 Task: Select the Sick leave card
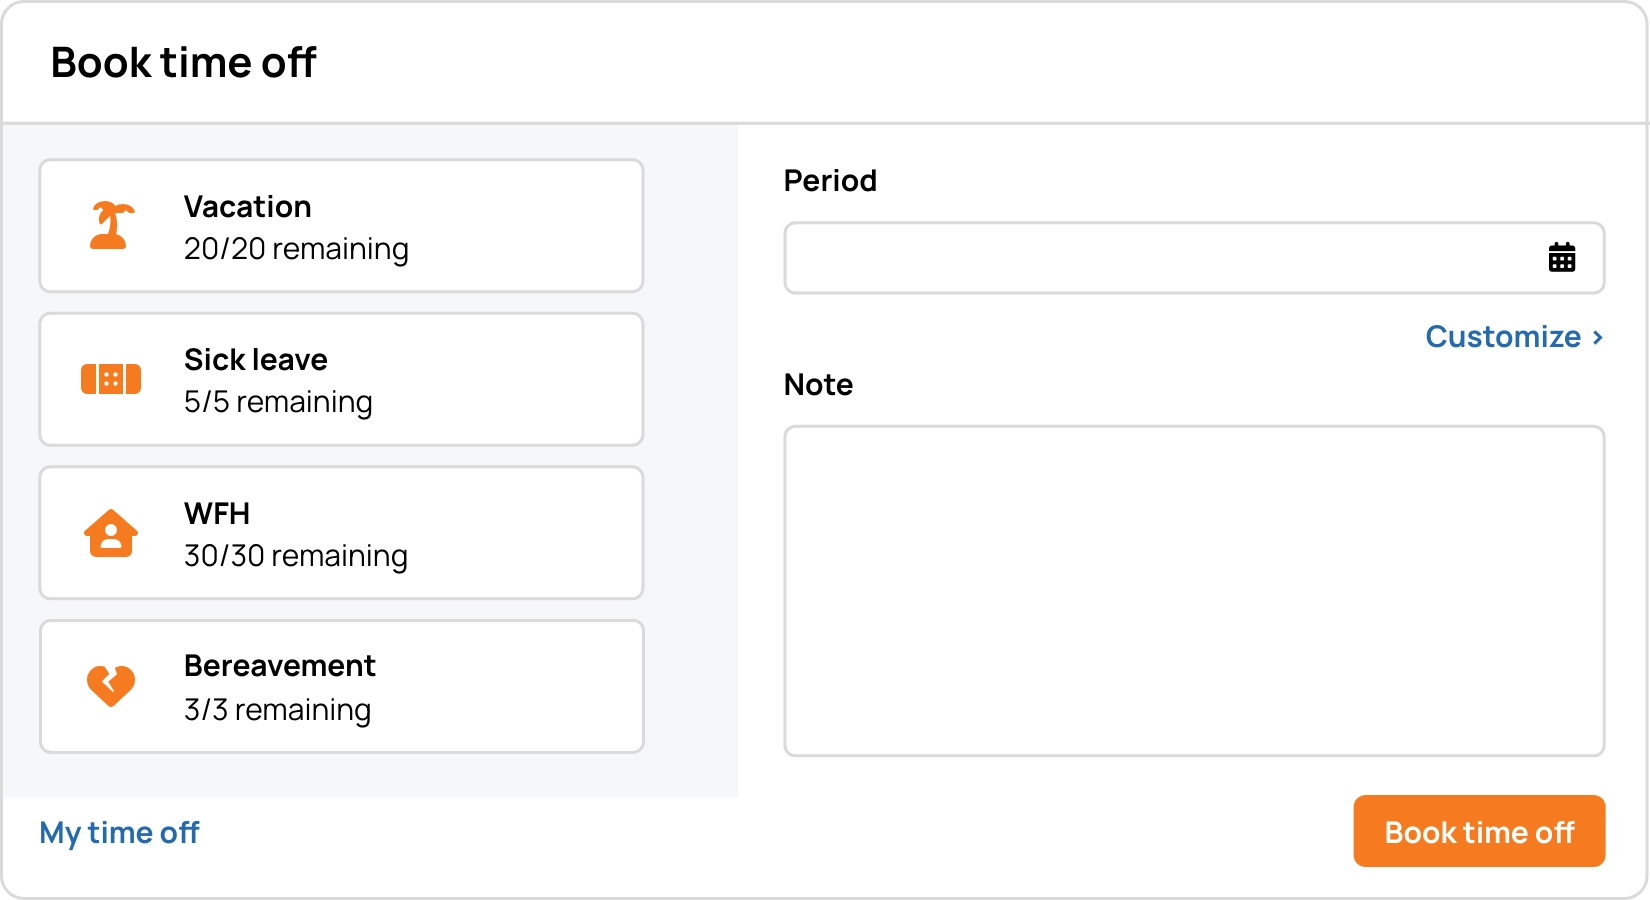point(340,379)
